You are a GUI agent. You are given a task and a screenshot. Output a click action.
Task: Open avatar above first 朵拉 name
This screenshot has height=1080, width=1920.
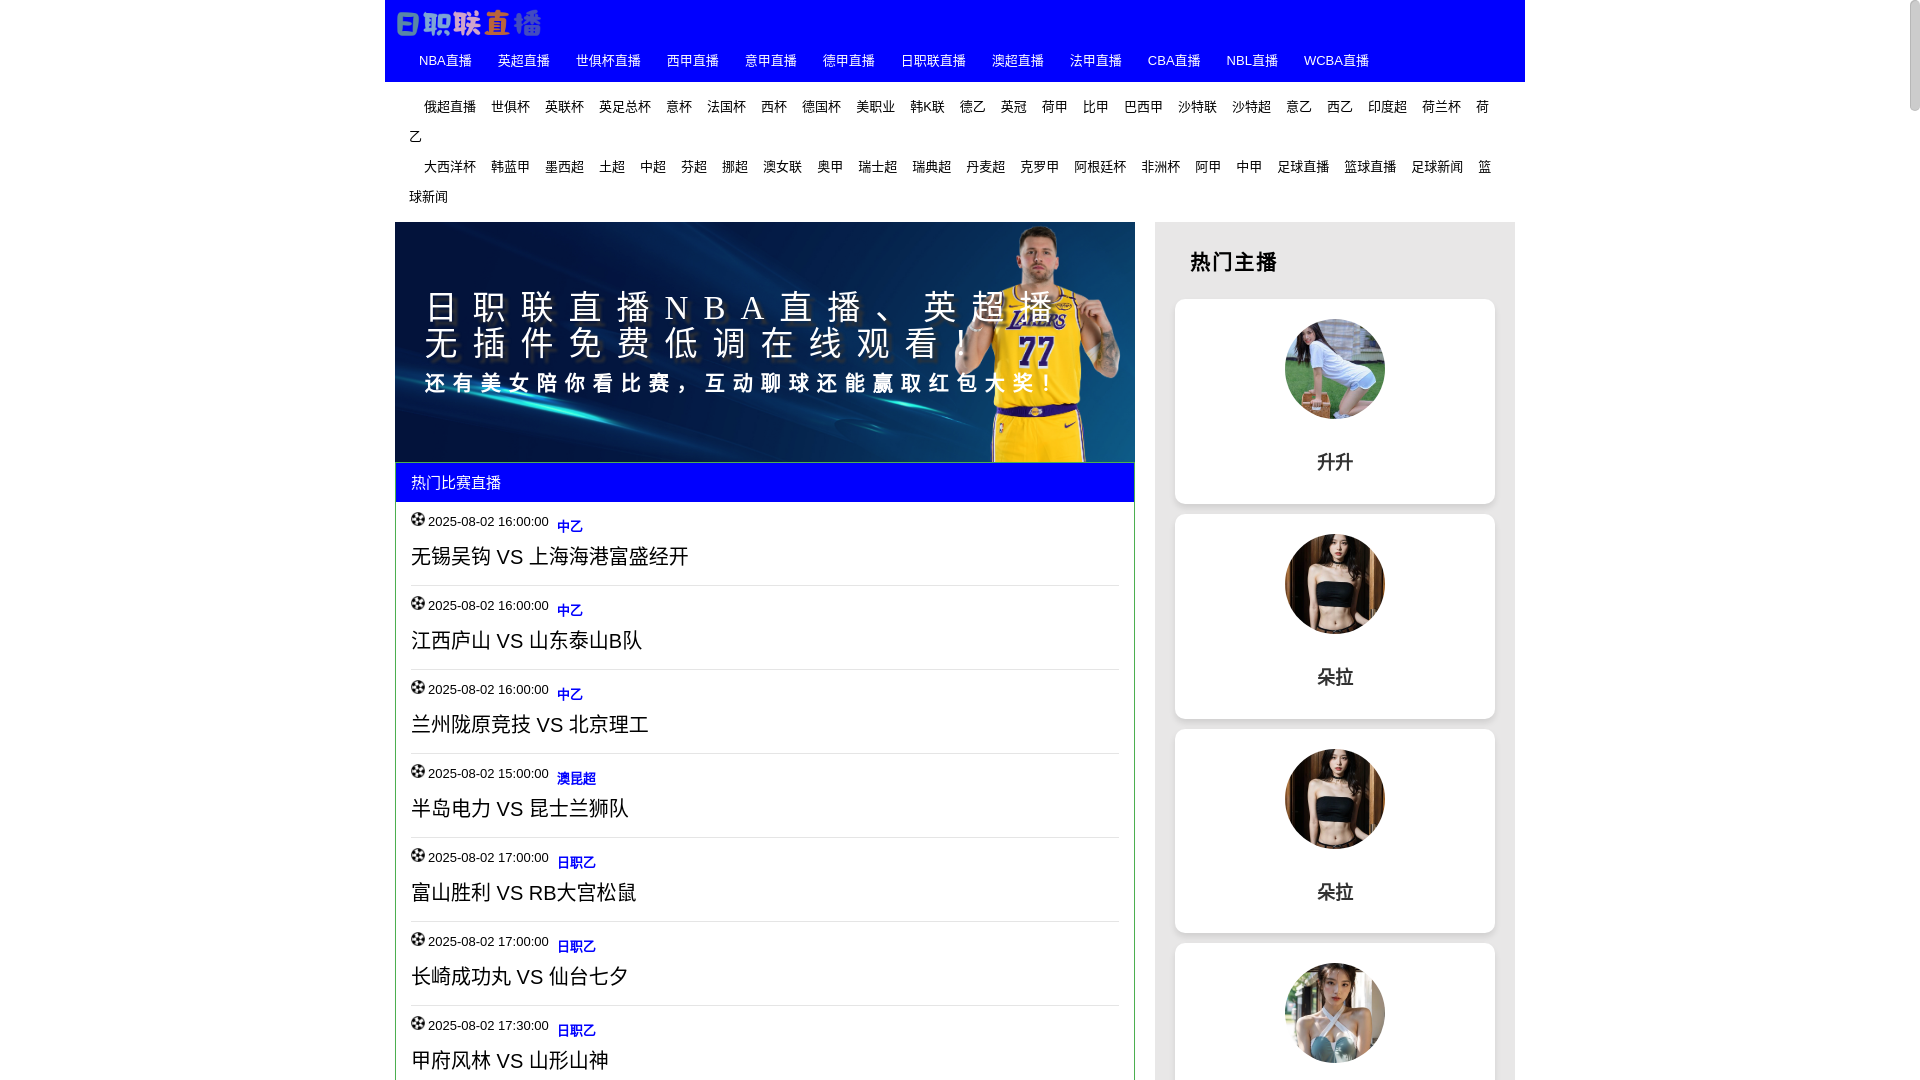coord(1335,584)
